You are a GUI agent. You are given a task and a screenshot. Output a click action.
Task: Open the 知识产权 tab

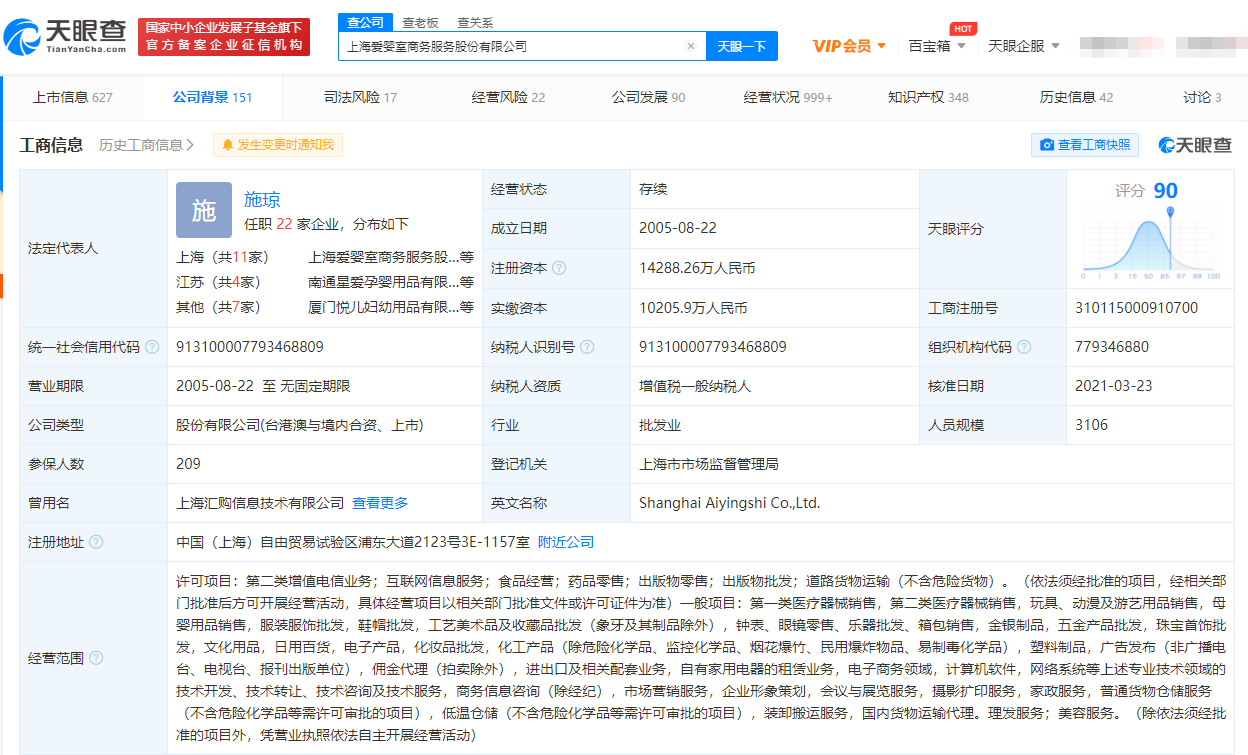click(x=928, y=97)
